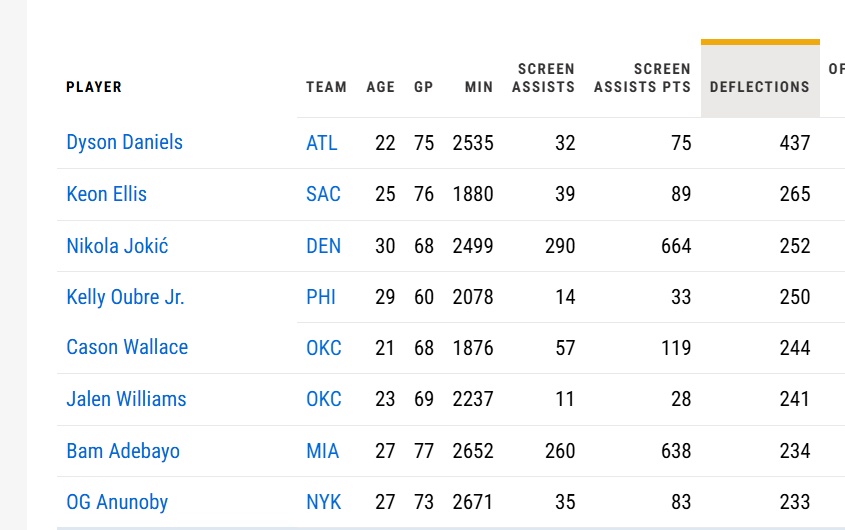Sort table by MIN column
The height and width of the screenshot is (530, 845).
479,87
